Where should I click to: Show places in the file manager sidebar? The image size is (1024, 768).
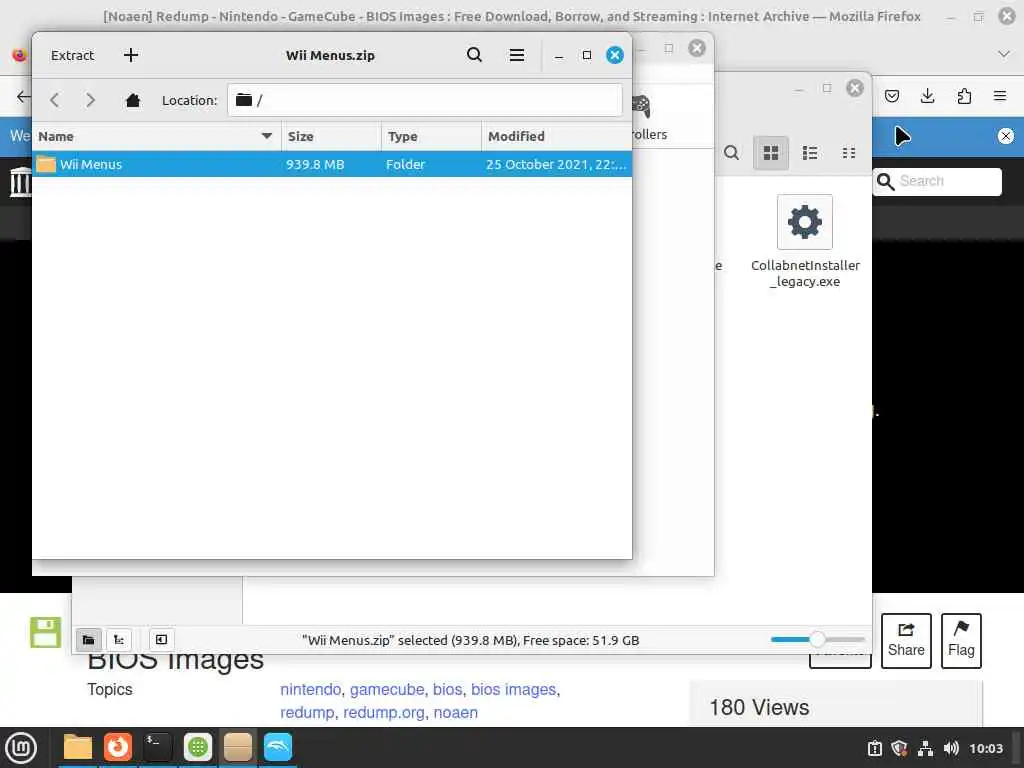click(89, 640)
